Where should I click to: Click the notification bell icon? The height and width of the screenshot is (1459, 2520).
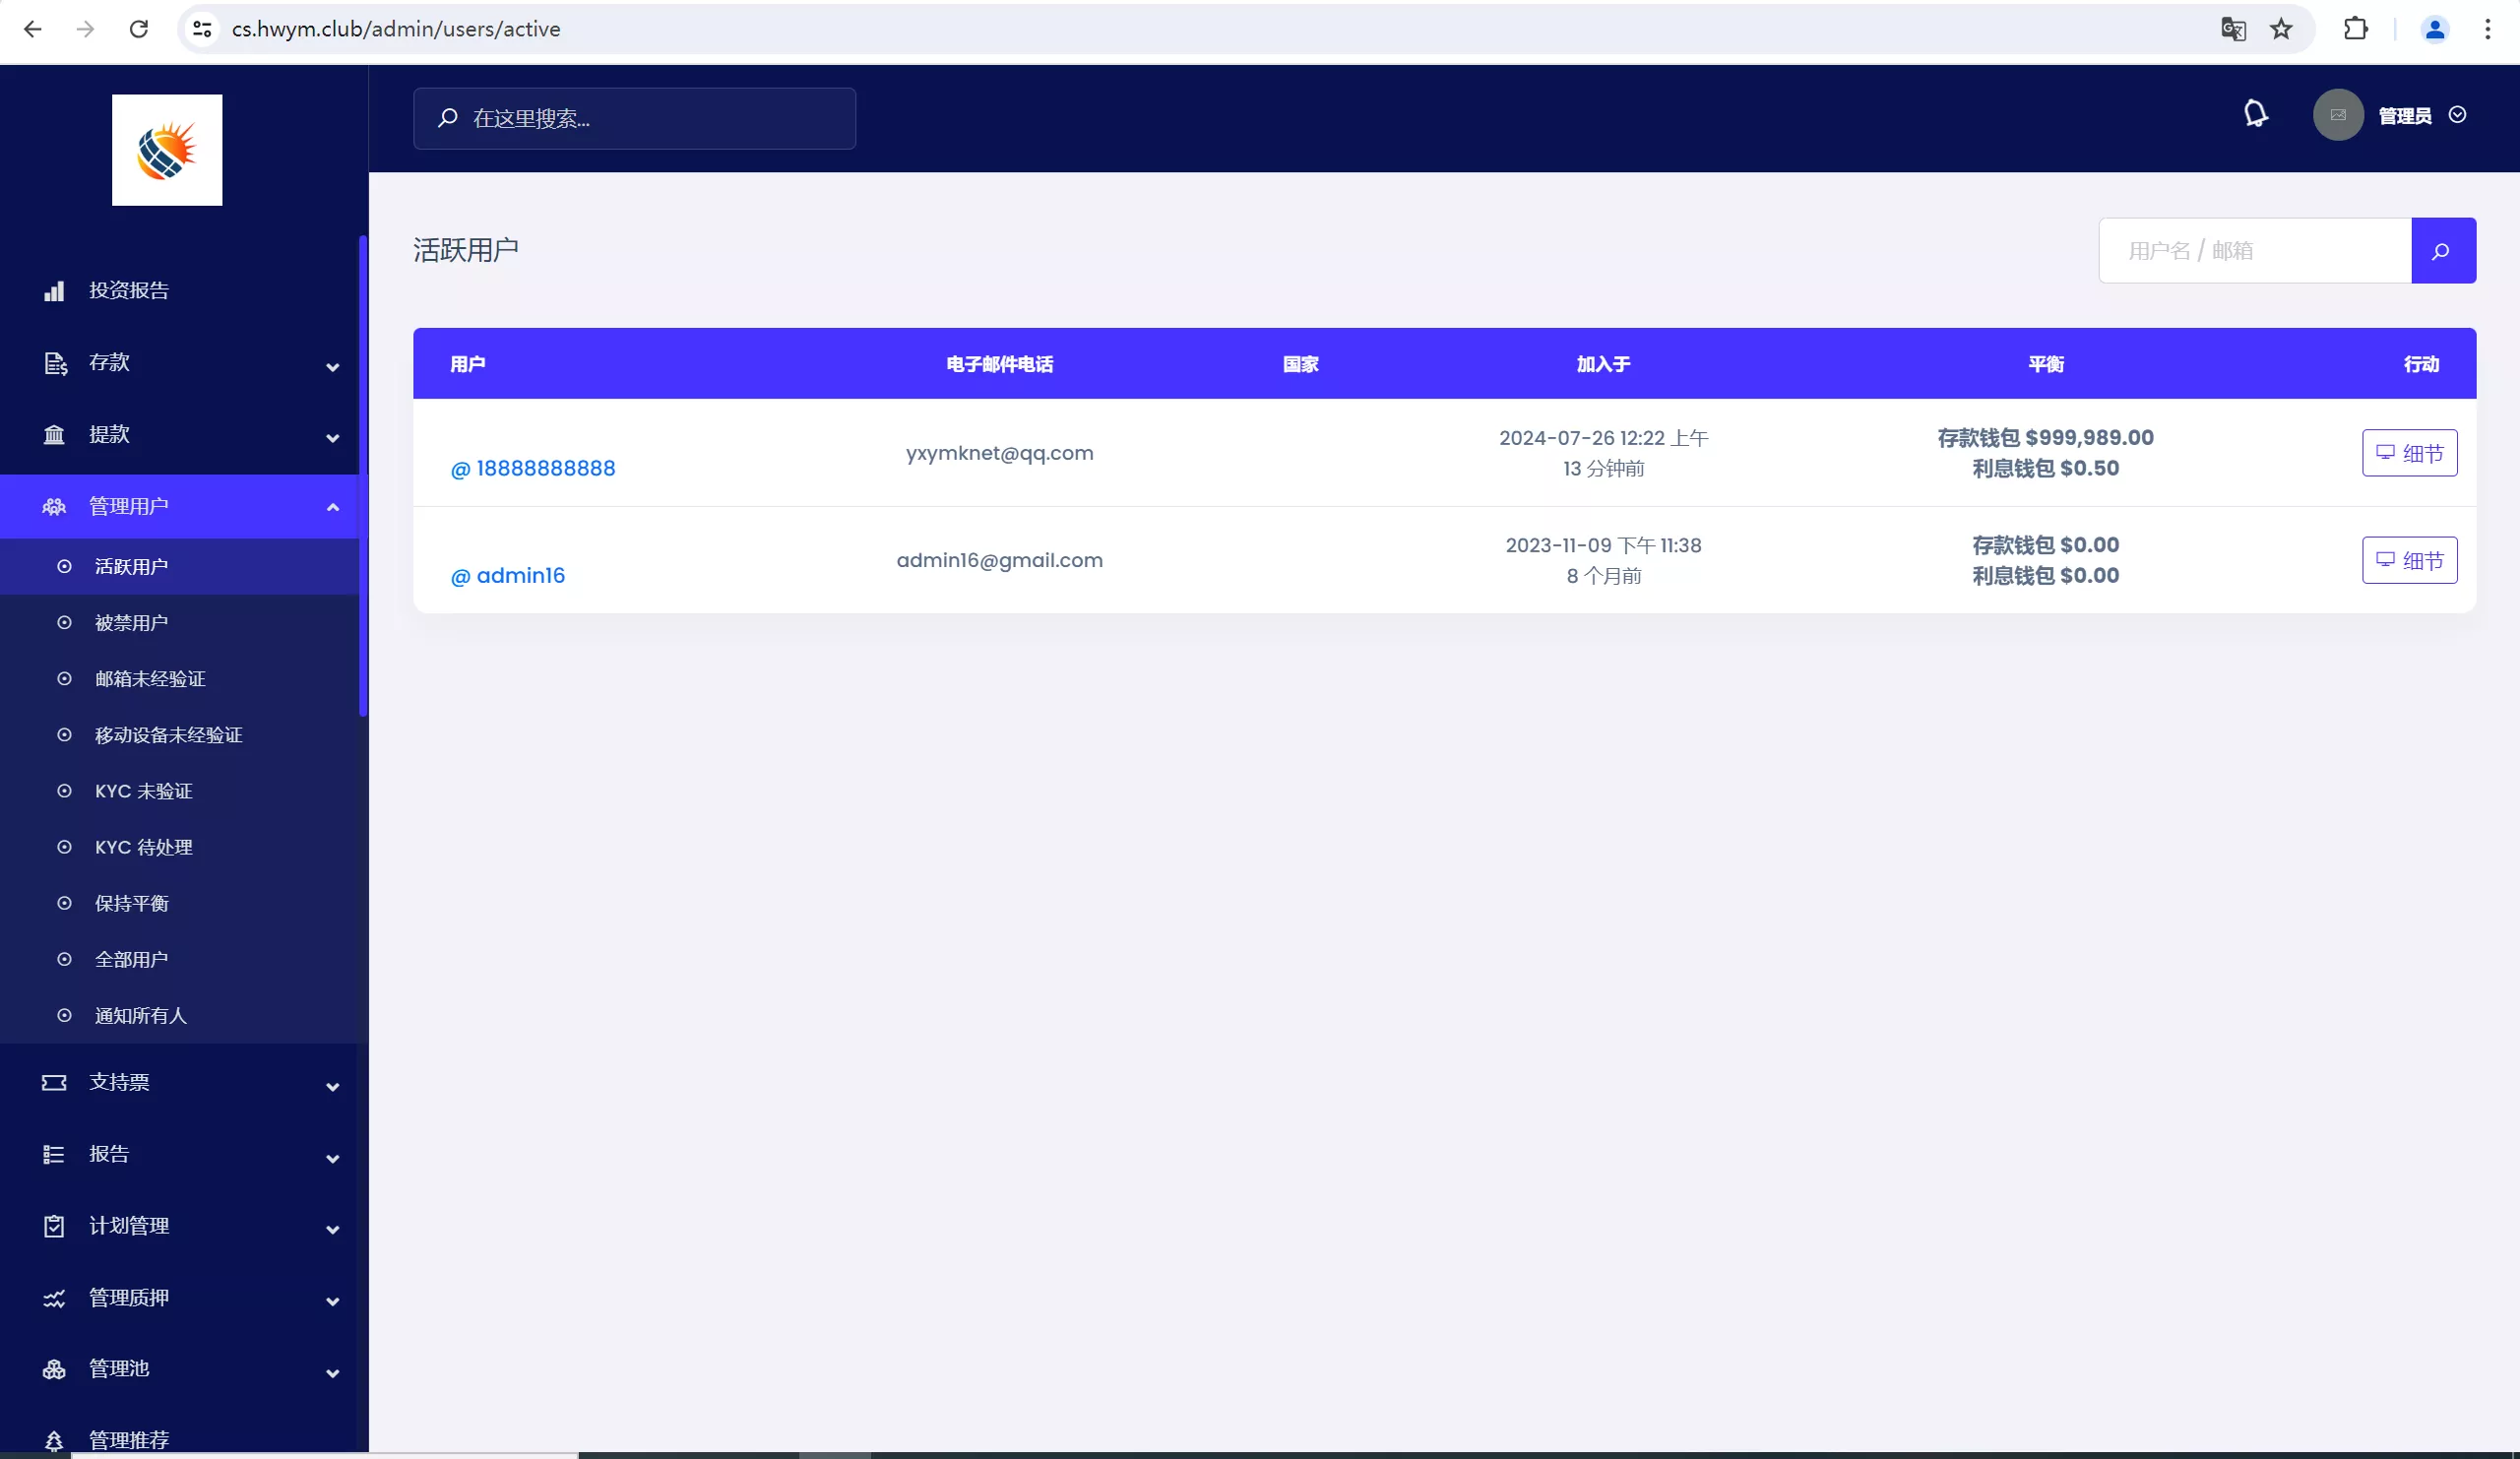pos(2255,114)
